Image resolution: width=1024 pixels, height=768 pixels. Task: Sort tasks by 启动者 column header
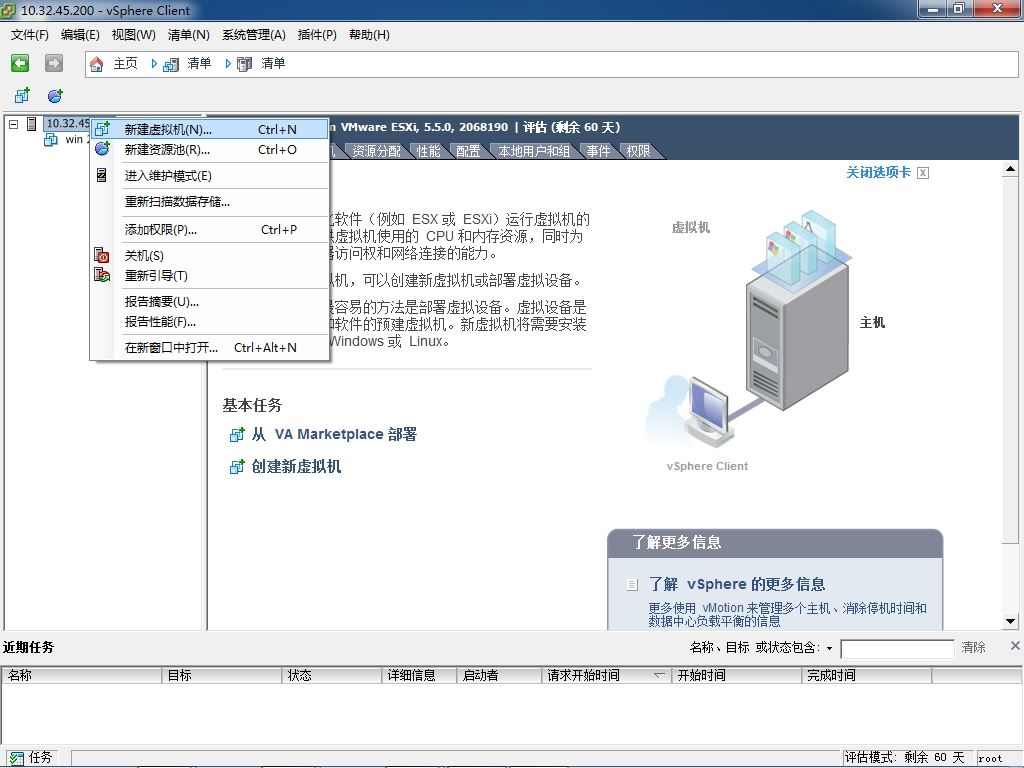(x=499, y=675)
